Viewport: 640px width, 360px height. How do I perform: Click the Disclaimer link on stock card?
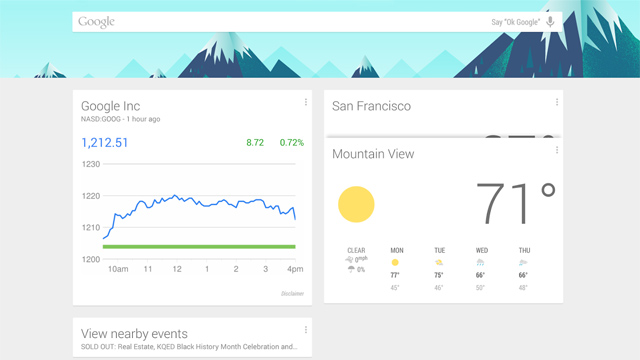click(292, 293)
